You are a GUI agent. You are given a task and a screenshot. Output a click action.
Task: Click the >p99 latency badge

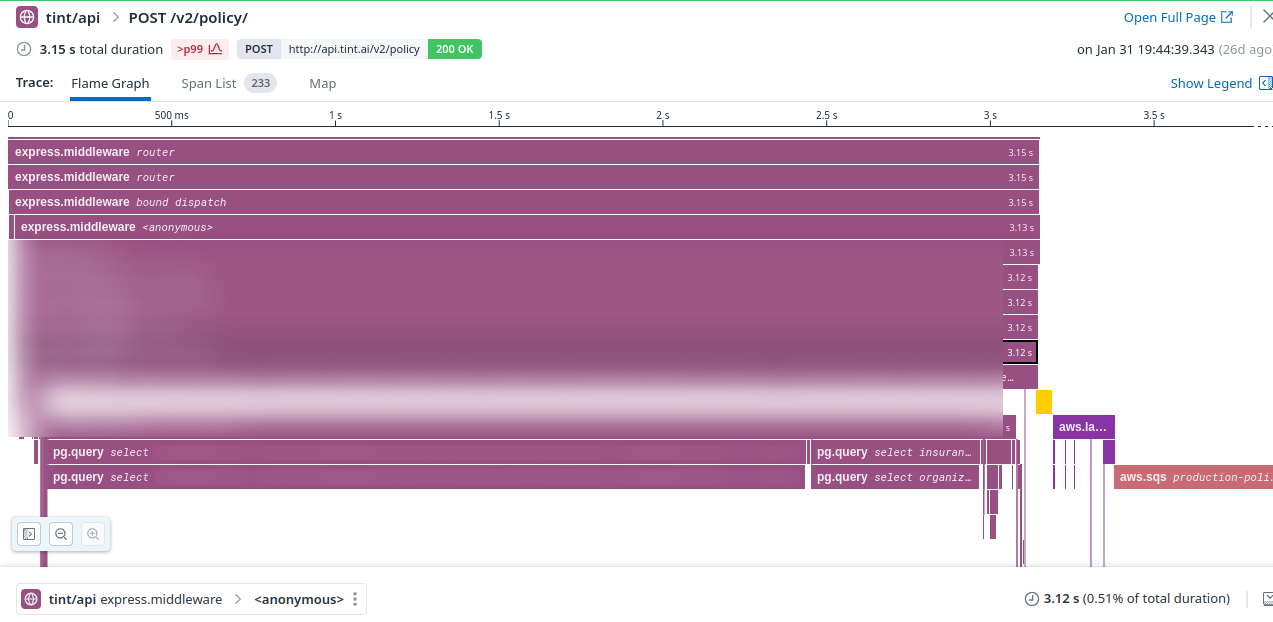pyautogui.click(x=200, y=49)
